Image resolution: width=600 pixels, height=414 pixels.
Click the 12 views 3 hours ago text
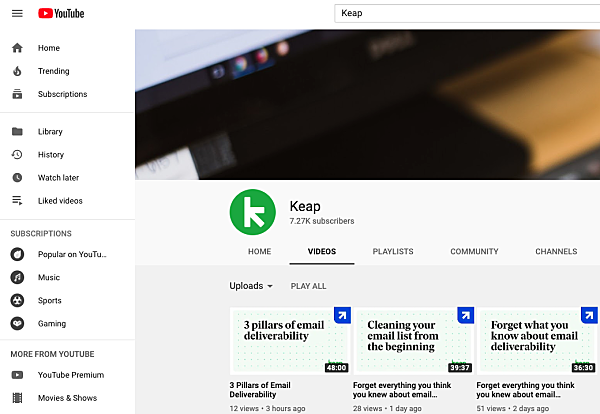(x=267, y=408)
